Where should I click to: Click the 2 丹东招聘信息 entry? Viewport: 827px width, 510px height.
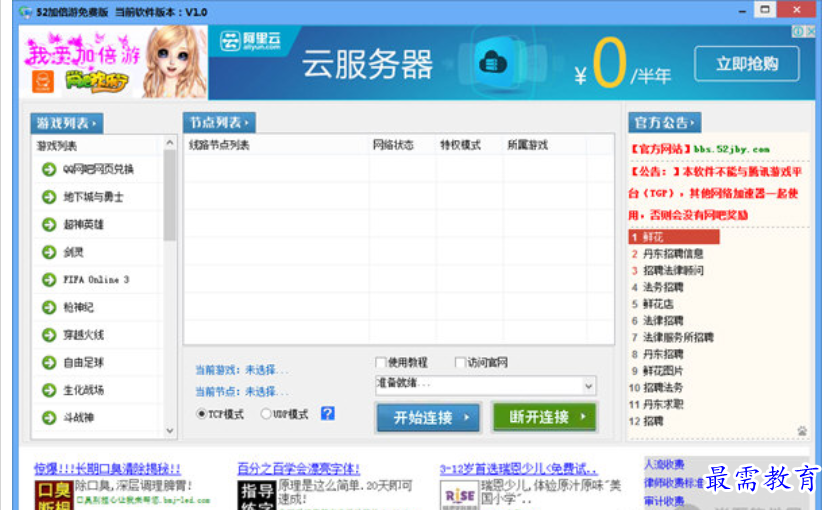668,254
